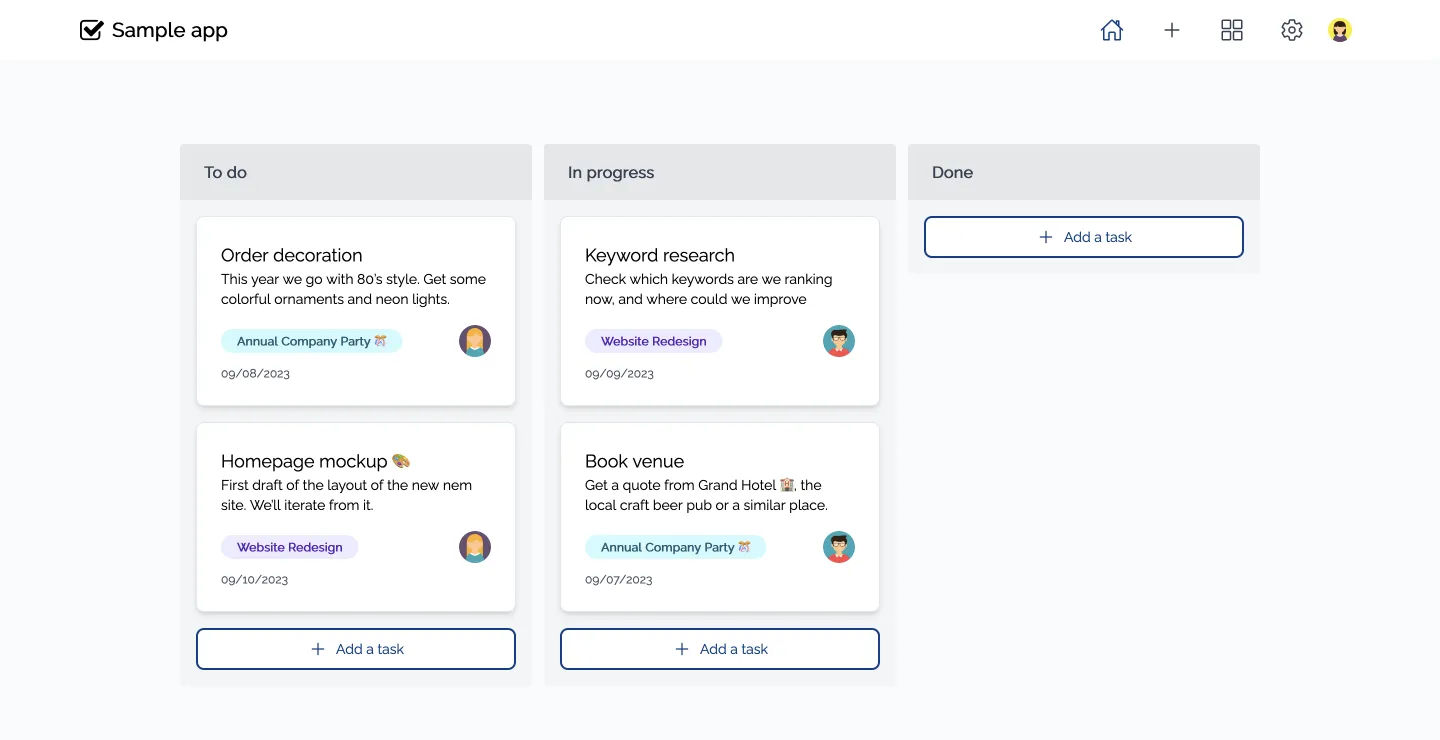Click Annual Company Party tag on Book venue

(675, 547)
